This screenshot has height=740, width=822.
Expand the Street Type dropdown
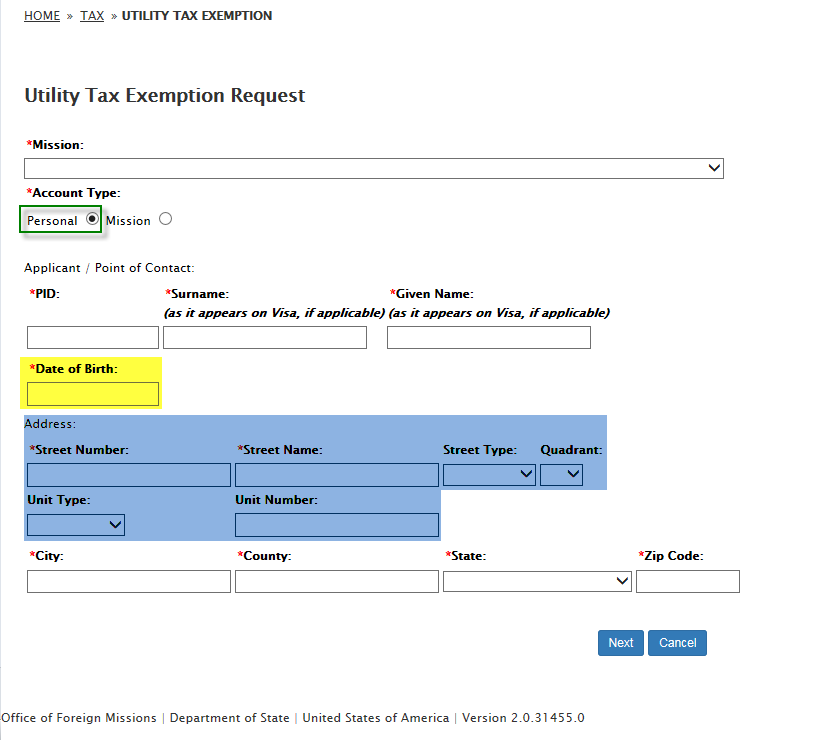coord(489,475)
